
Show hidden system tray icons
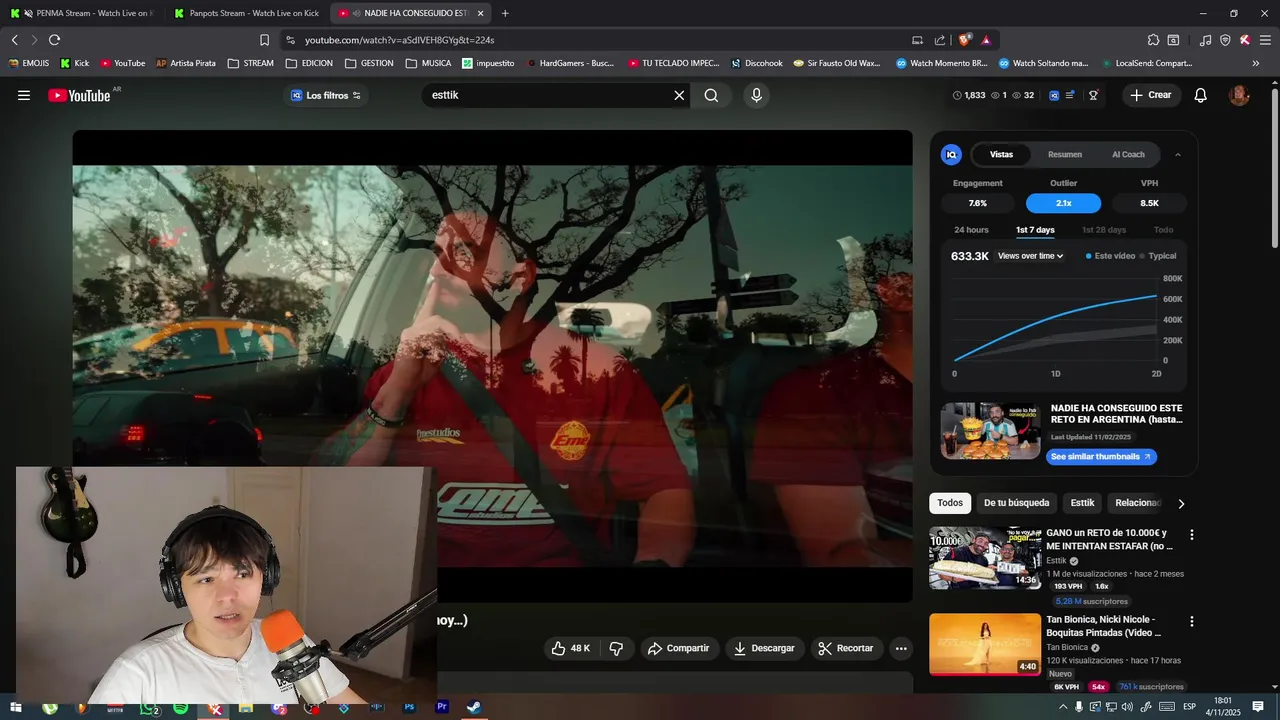(1063, 707)
